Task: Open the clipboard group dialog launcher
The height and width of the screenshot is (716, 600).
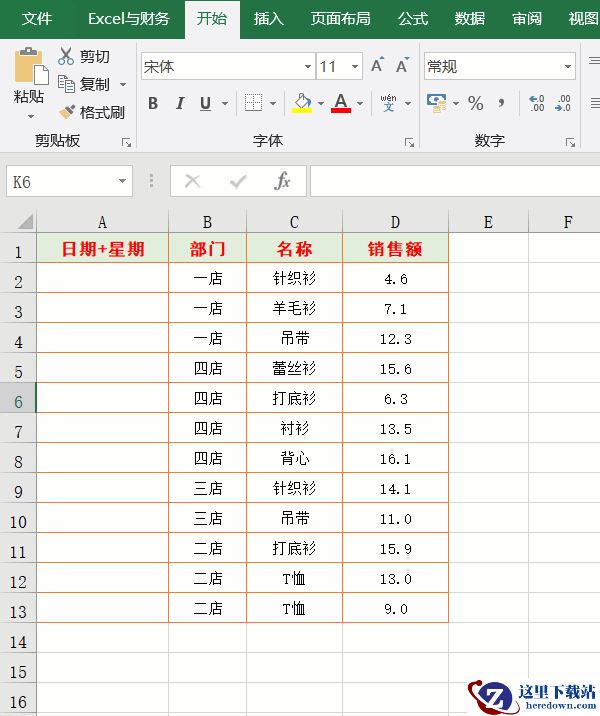Action: point(126,143)
